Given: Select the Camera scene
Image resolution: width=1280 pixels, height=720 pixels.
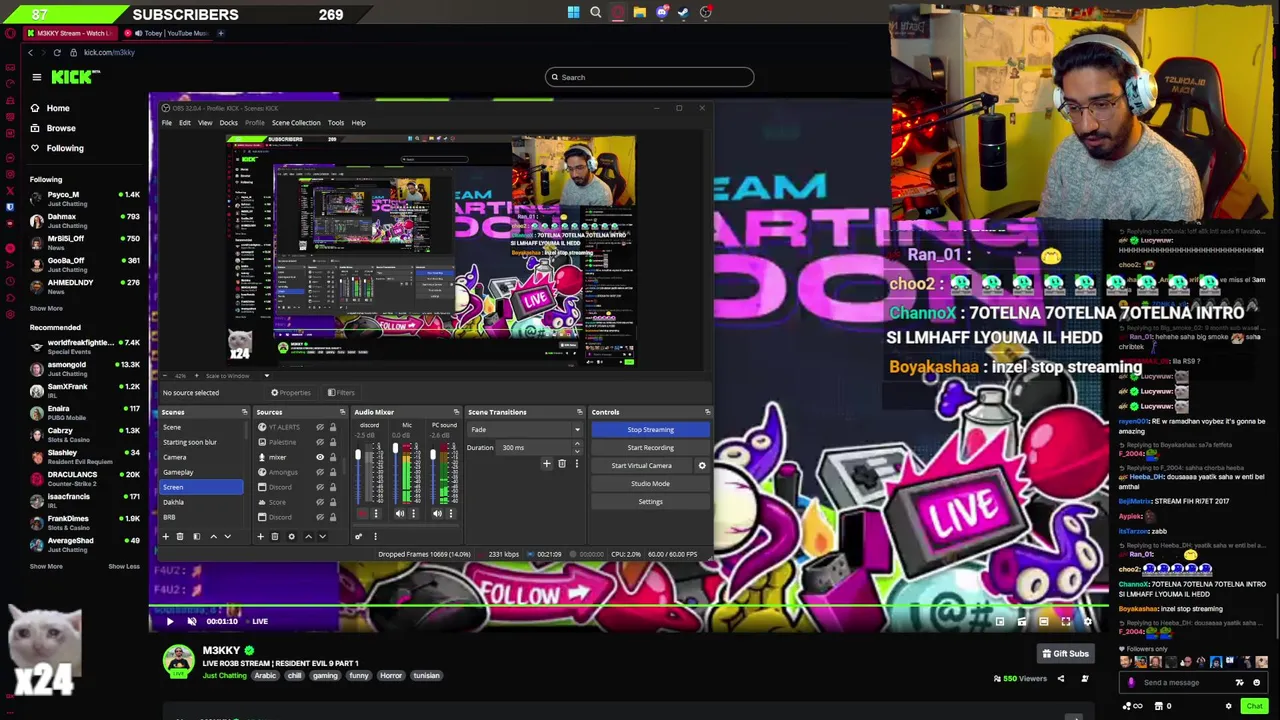Looking at the screenshot, I should pos(200,457).
